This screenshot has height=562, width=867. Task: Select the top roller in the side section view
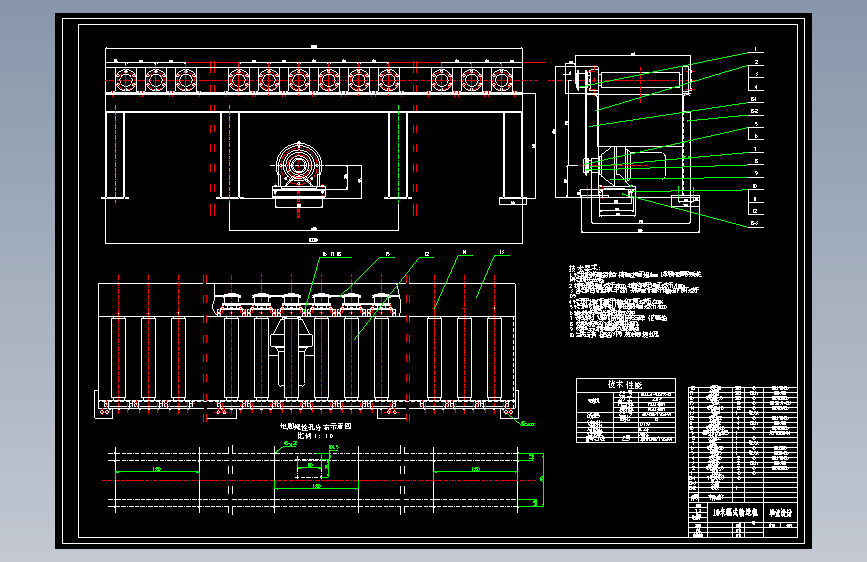[x=640, y=80]
